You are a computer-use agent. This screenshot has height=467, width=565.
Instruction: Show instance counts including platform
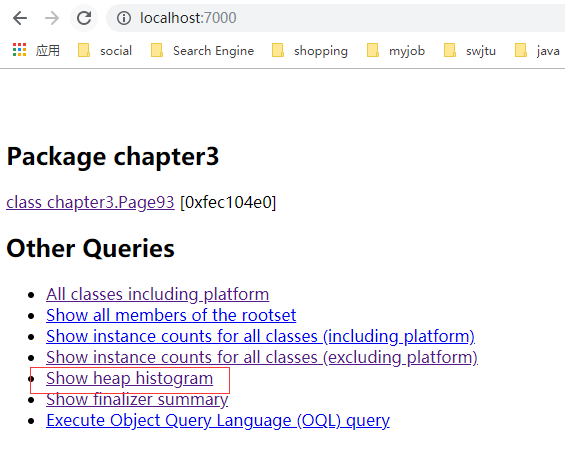[260, 337]
